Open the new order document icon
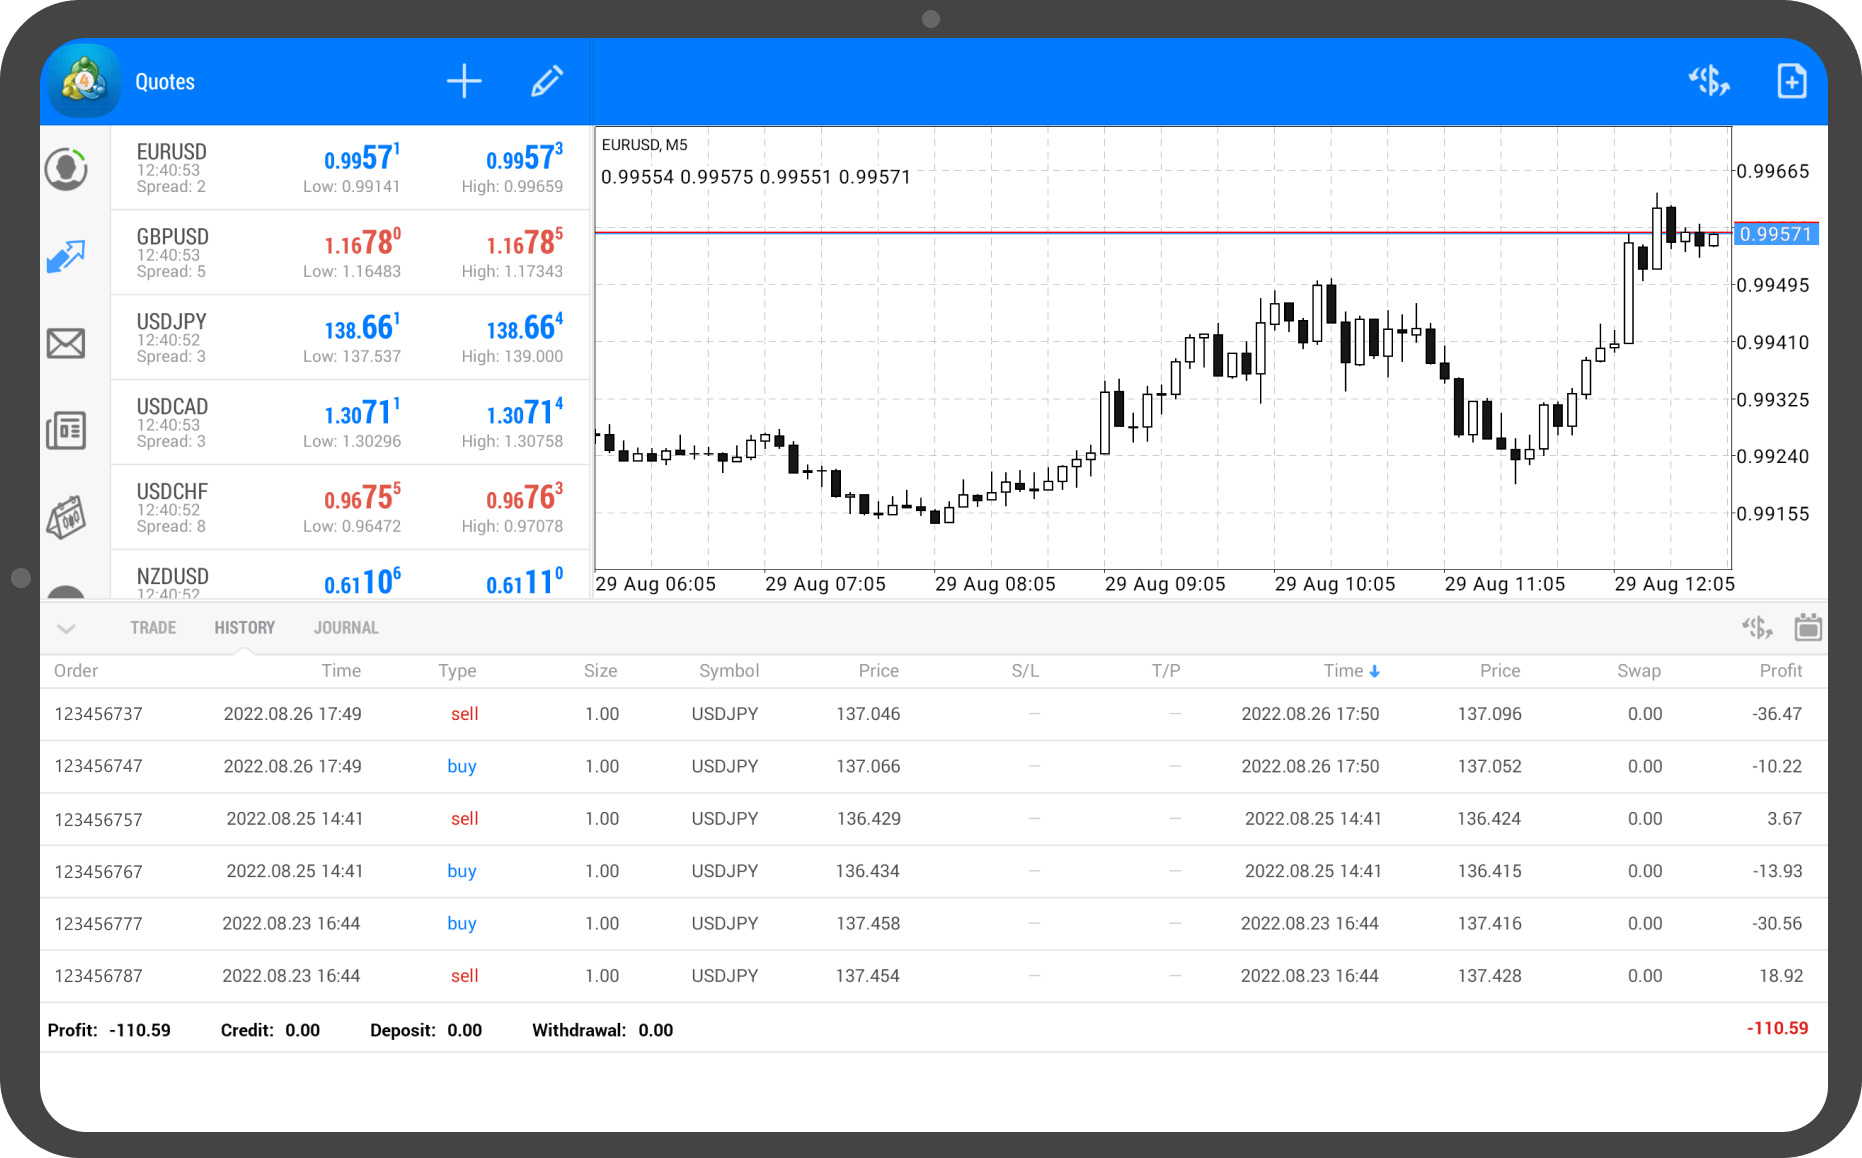This screenshot has width=1862, height=1158. point(1791,81)
